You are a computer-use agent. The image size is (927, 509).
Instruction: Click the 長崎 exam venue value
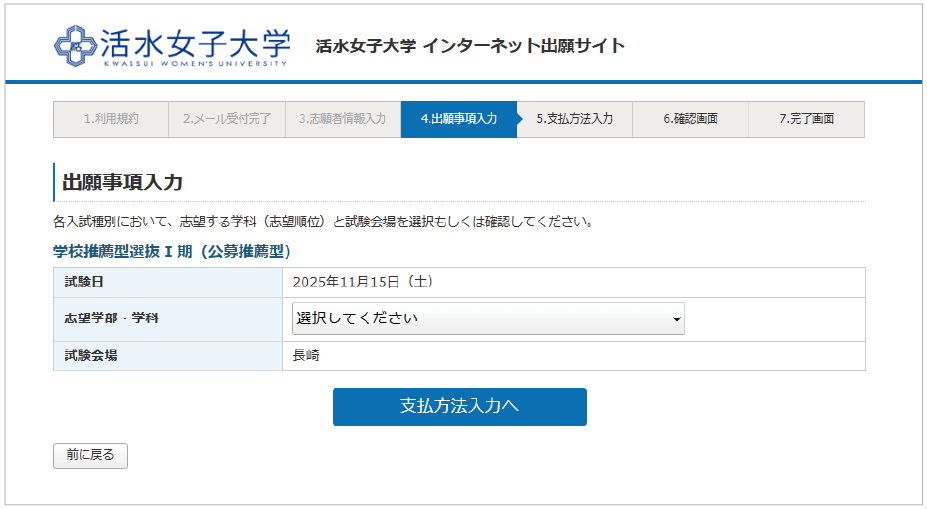306,355
